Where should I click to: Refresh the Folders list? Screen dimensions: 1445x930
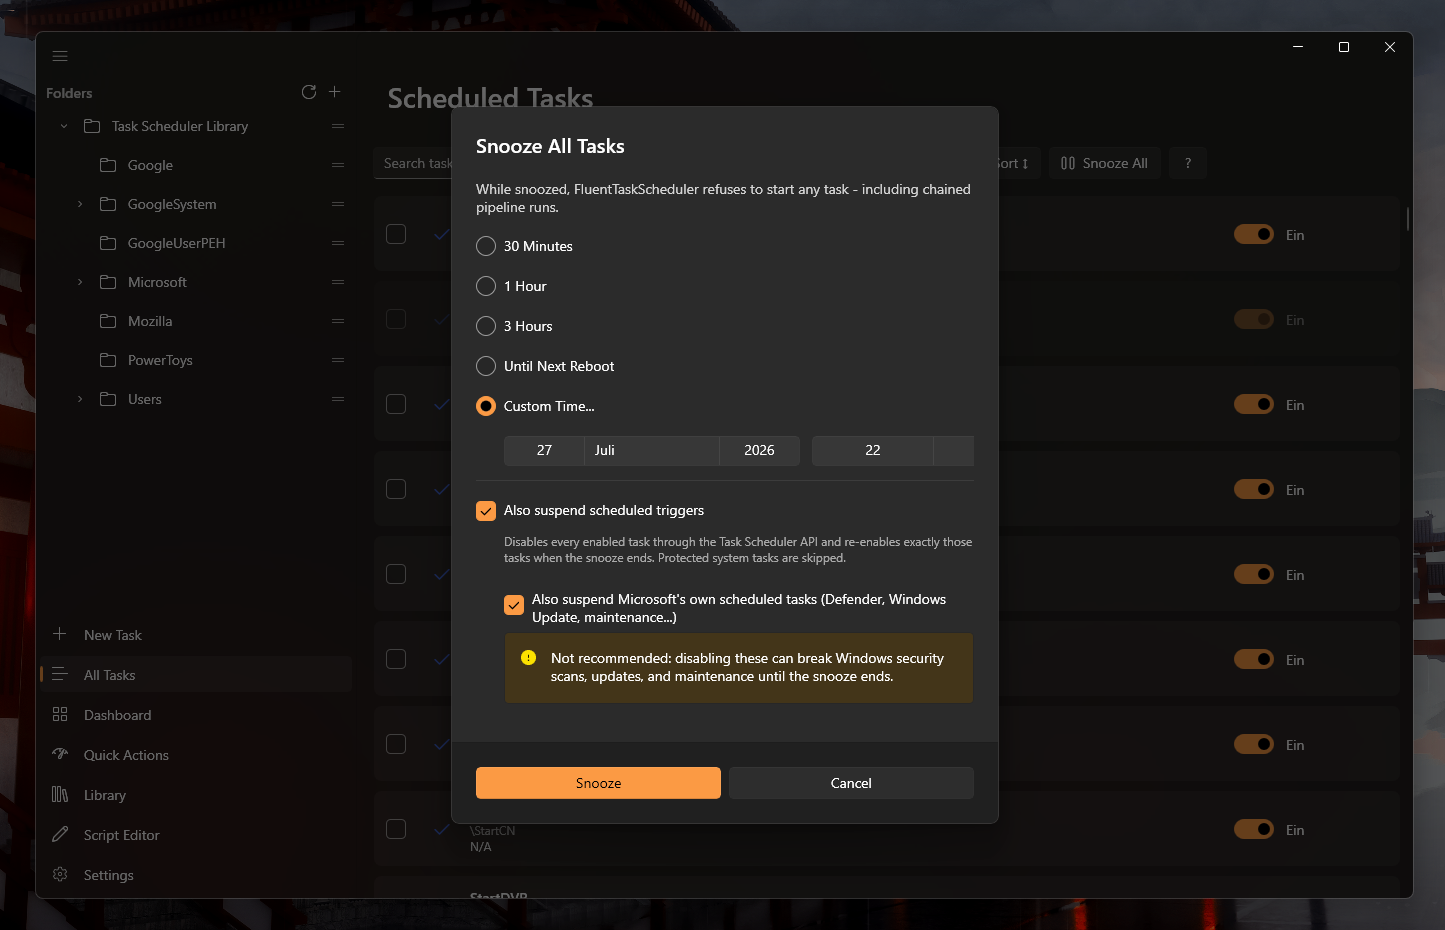coord(309,92)
